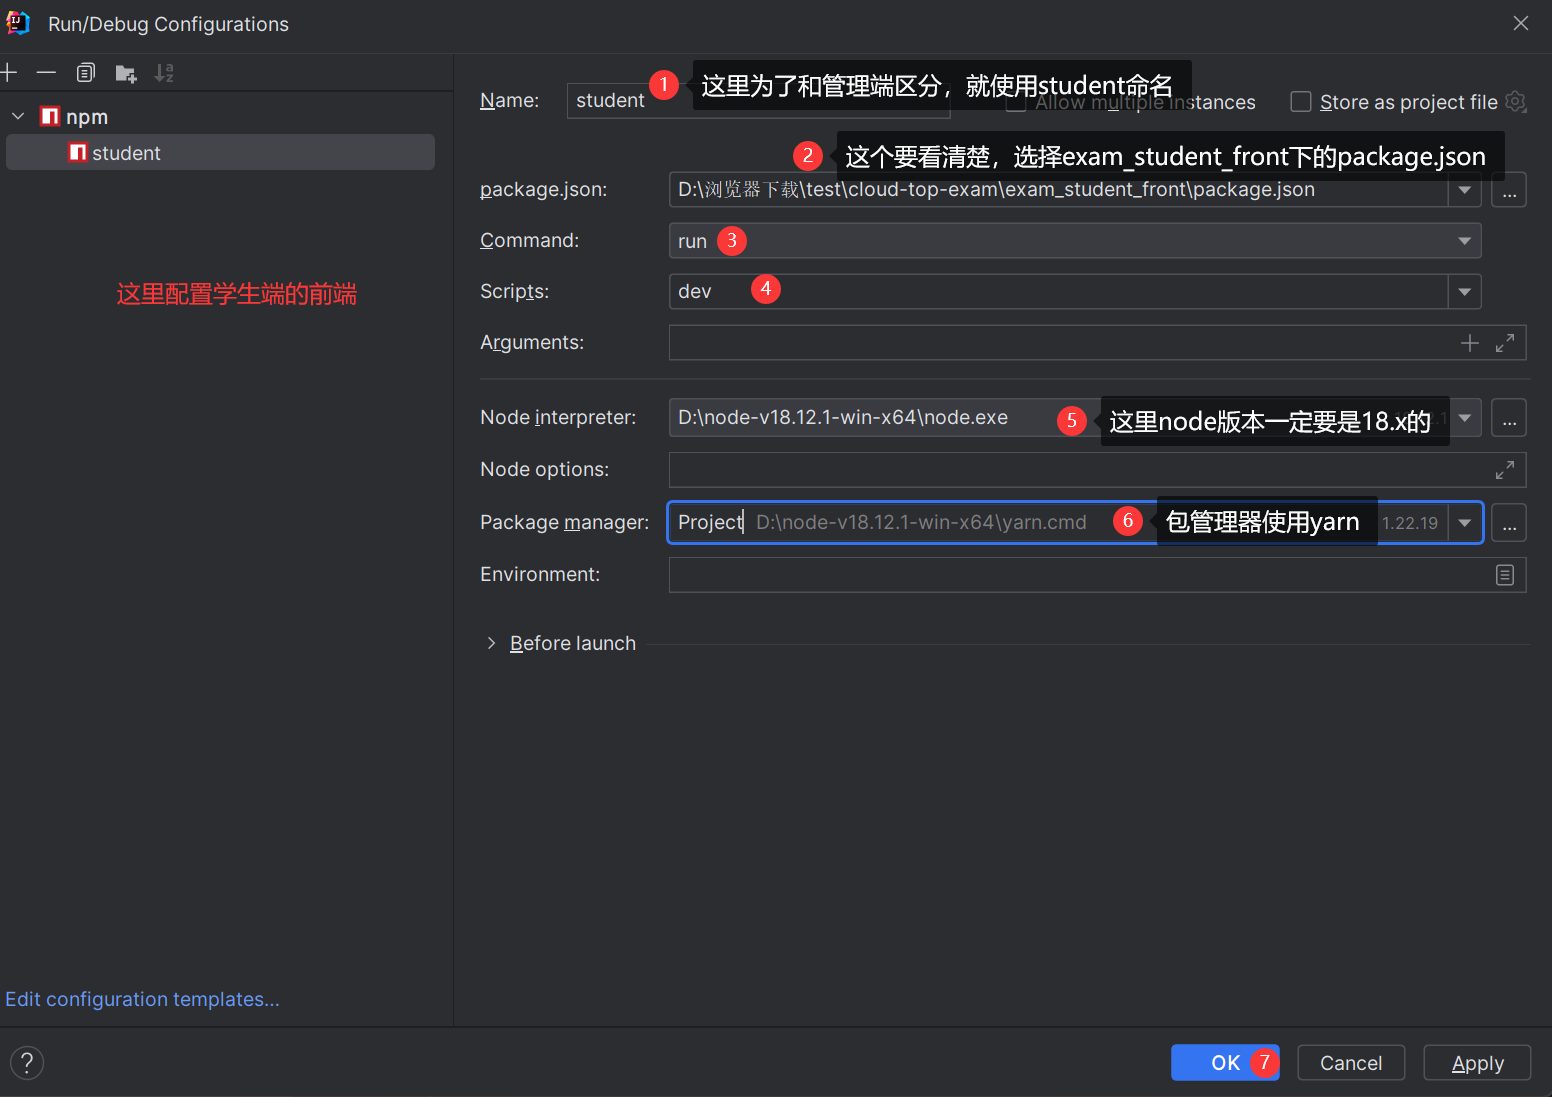
Task: Remove the selected configuration
Action: (46, 72)
